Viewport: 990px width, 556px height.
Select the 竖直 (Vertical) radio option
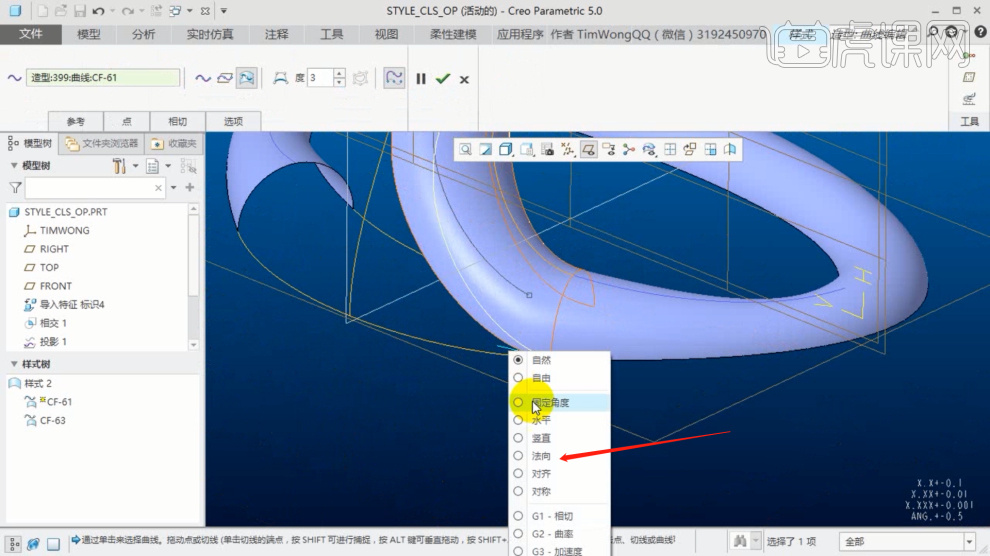(x=518, y=438)
